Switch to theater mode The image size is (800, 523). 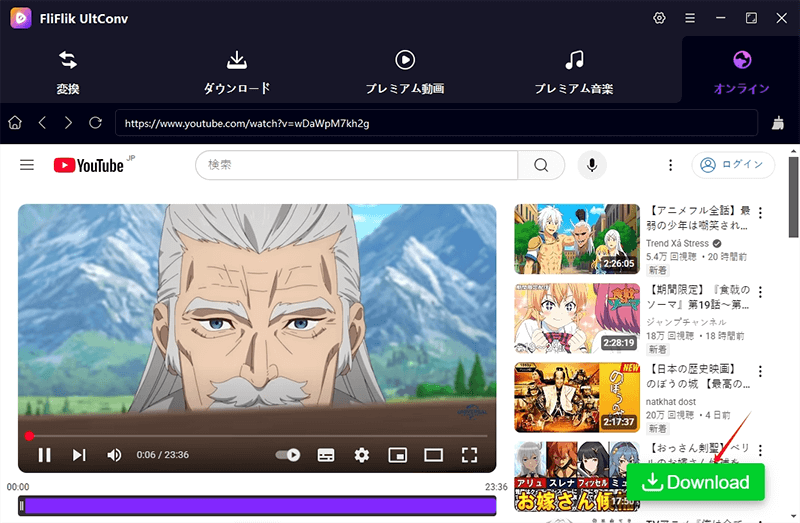pos(434,455)
